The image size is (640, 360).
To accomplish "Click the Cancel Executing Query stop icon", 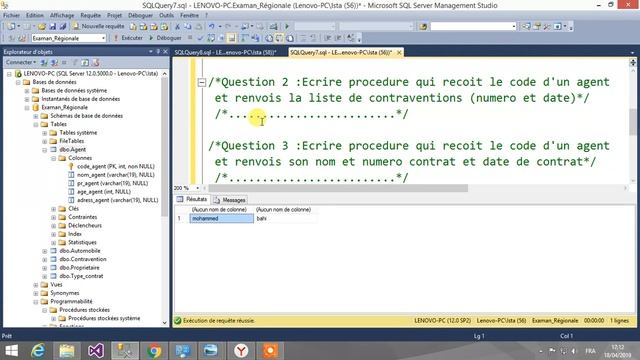I will [x=190, y=38].
